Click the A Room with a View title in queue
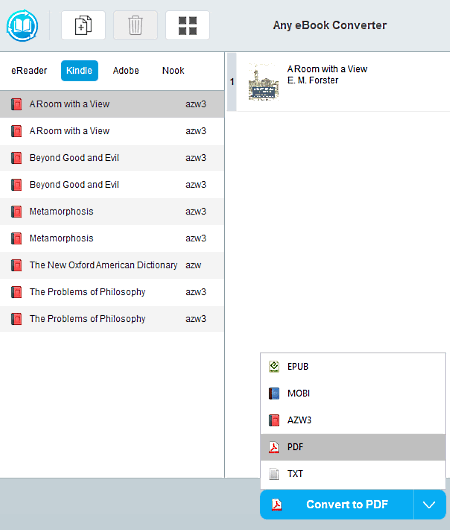Viewport: 450px width, 530px height. [x=327, y=69]
